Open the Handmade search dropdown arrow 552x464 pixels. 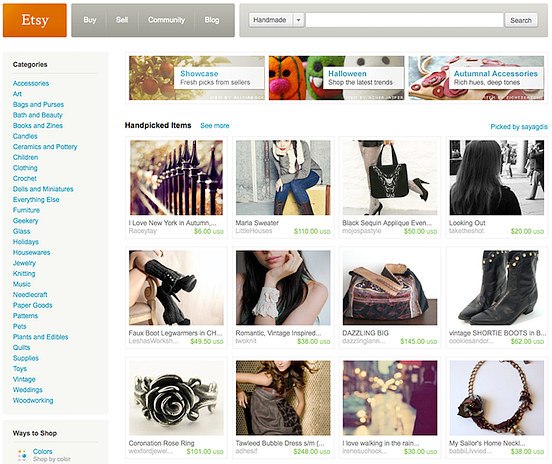click(x=298, y=20)
